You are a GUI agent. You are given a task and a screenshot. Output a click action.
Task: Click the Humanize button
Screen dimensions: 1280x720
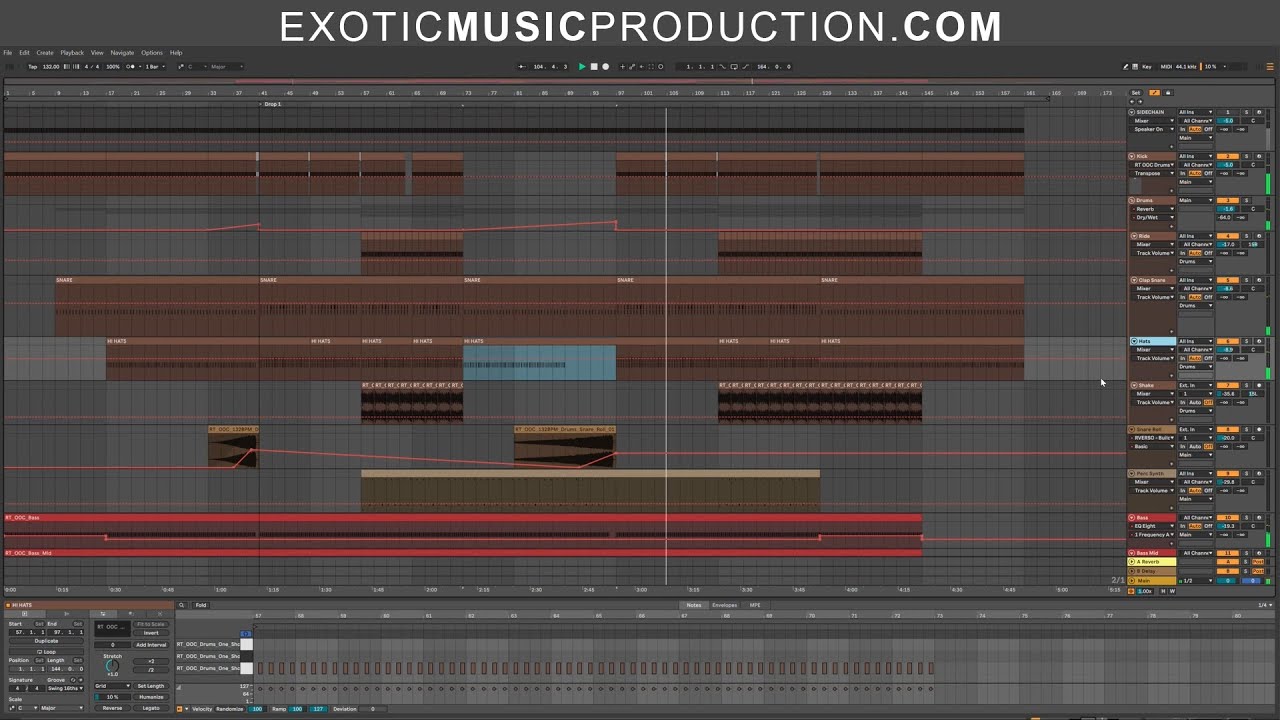(x=151, y=697)
